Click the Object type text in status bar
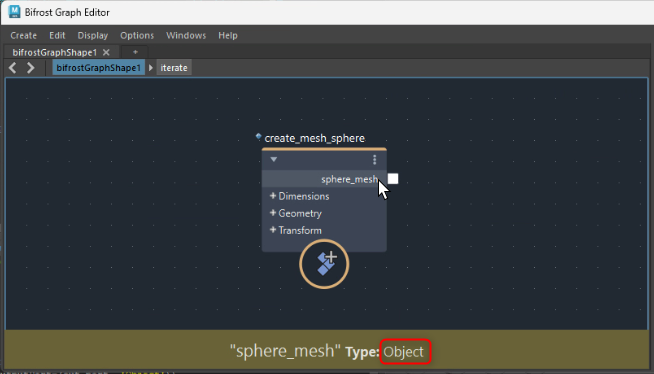The height and width of the screenshot is (374, 654). coord(404,352)
